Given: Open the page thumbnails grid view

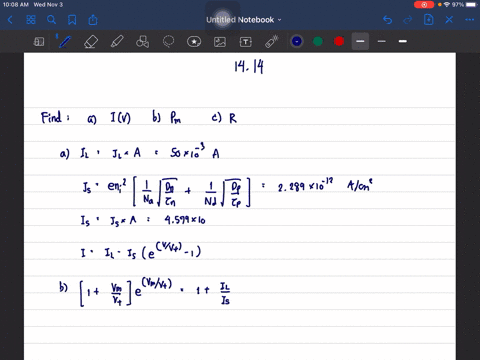Looking at the screenshot, I should [x=31, y=20].
